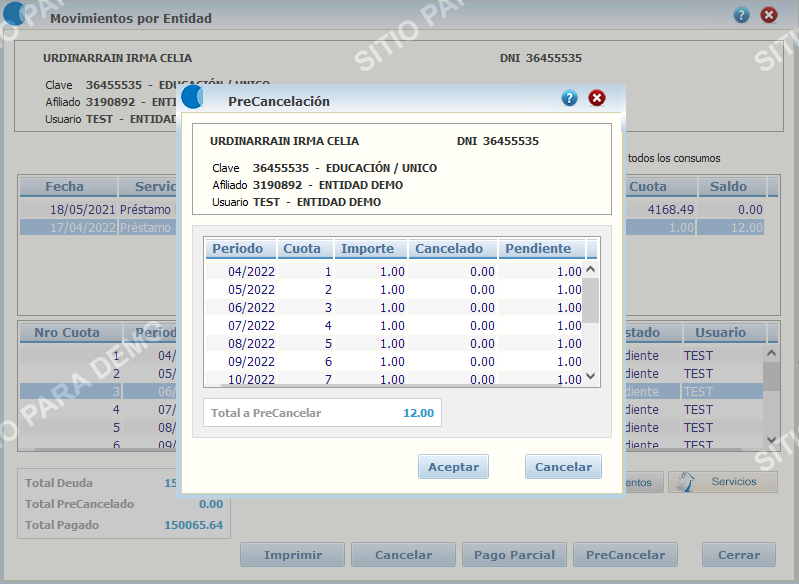Sort by Importe column header
799x584 pixels.
[370, 249]
